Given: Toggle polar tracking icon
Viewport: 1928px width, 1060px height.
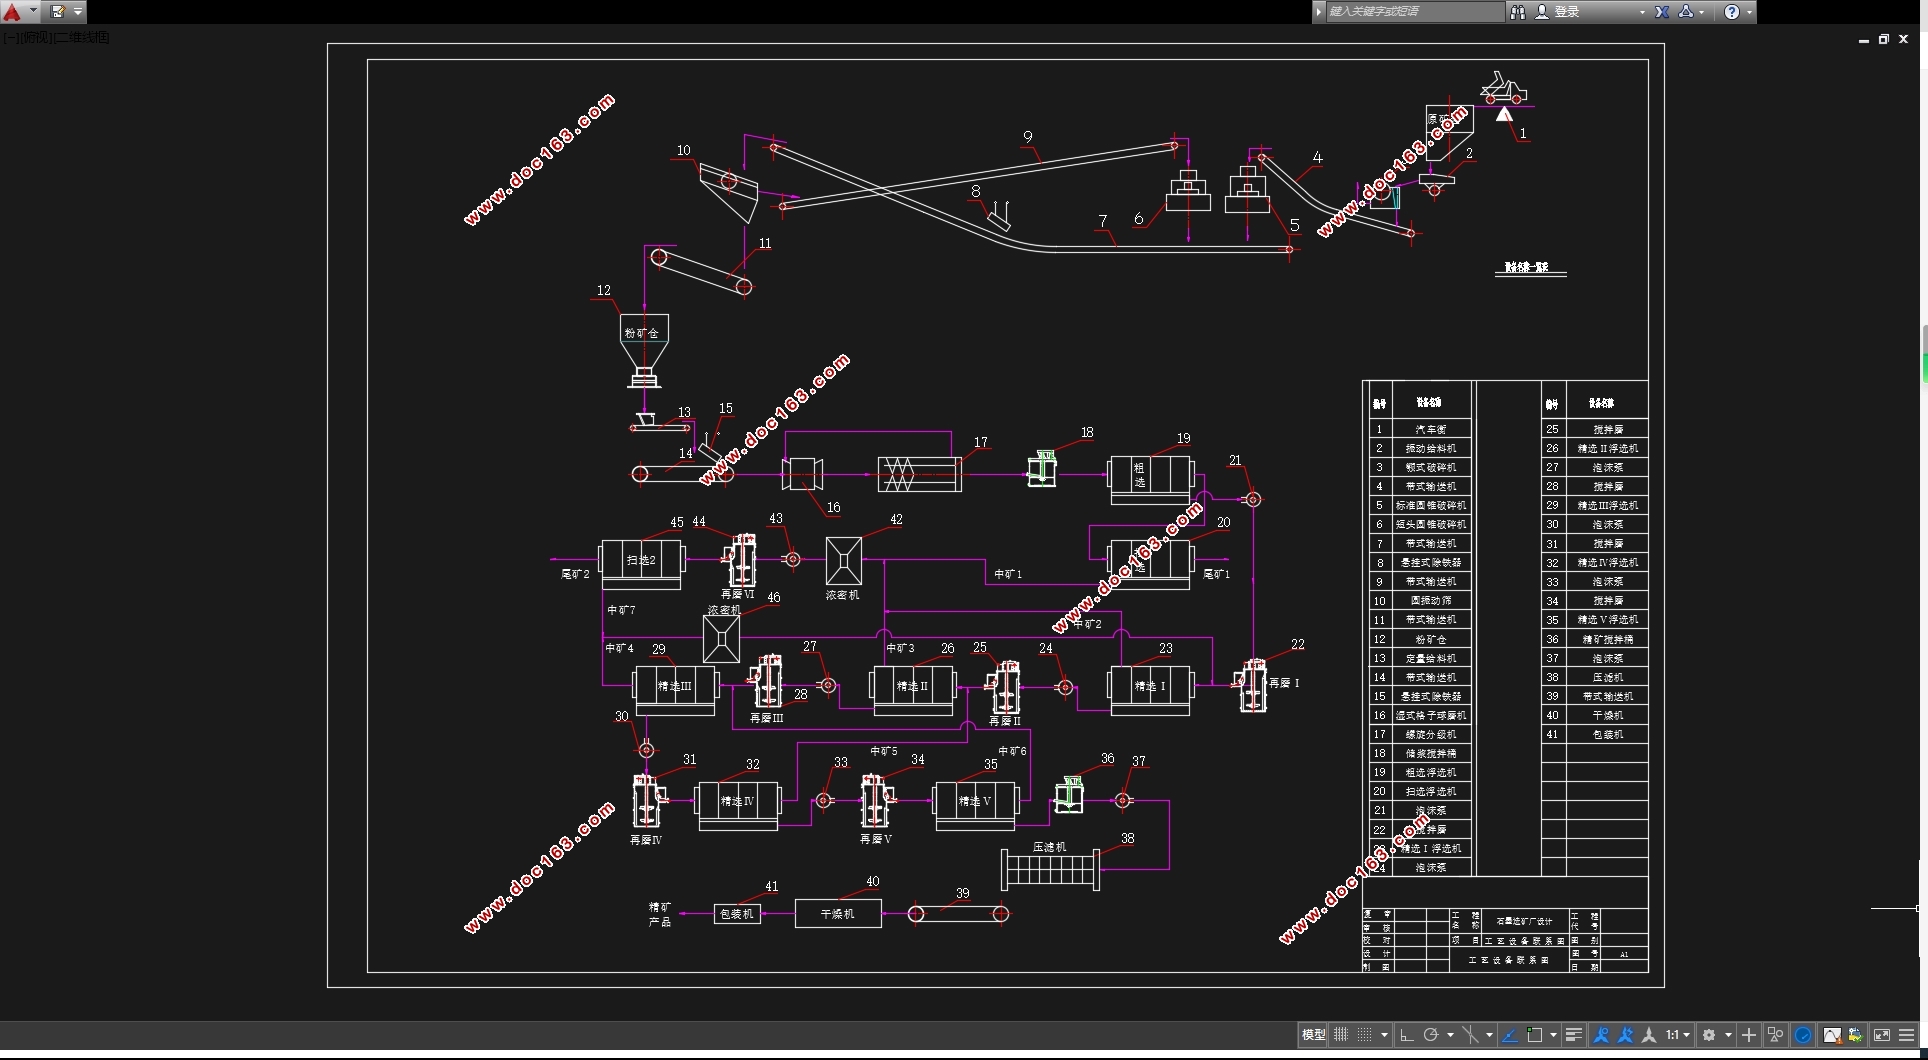Looking at the screenshot, I should point(1431,1035).
